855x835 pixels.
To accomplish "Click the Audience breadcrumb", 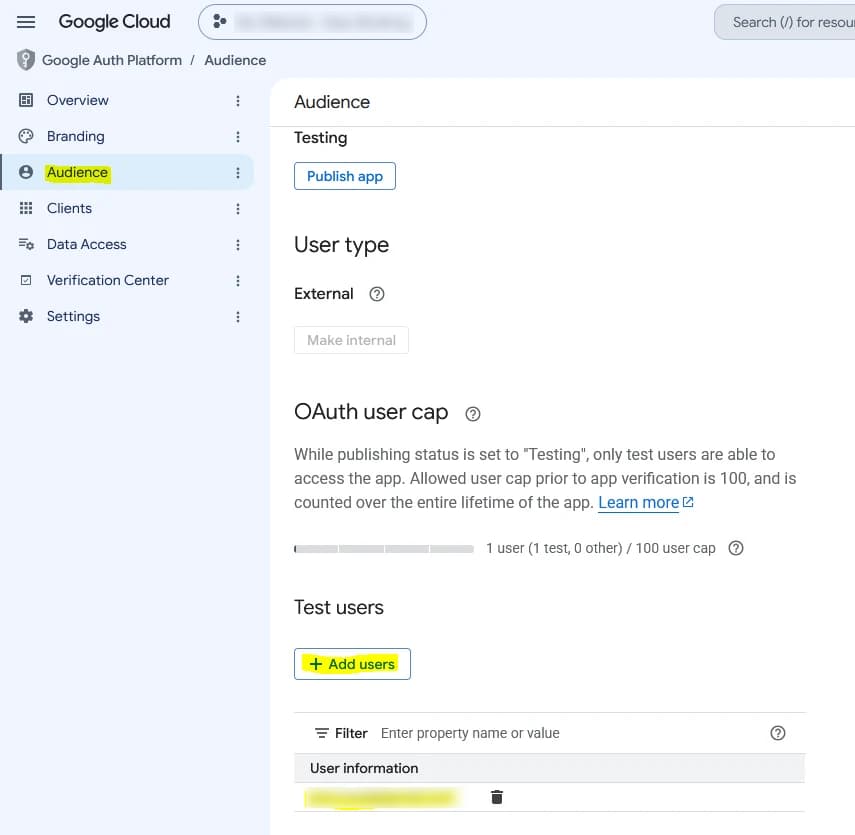I will click(235, 60).
